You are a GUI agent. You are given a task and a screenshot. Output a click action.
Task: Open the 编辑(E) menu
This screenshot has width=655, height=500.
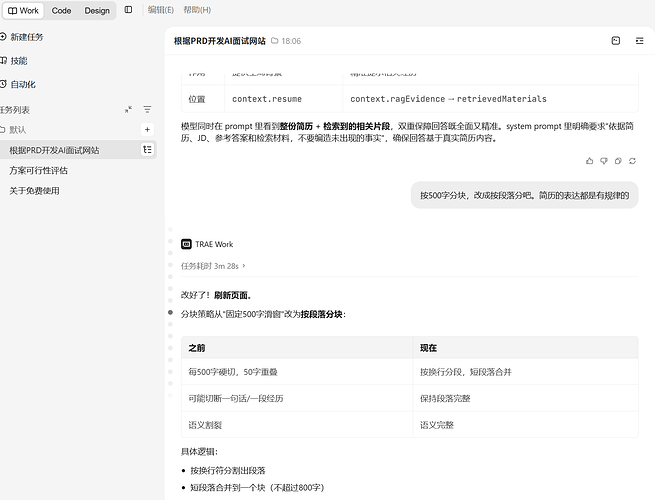point(161,10)
